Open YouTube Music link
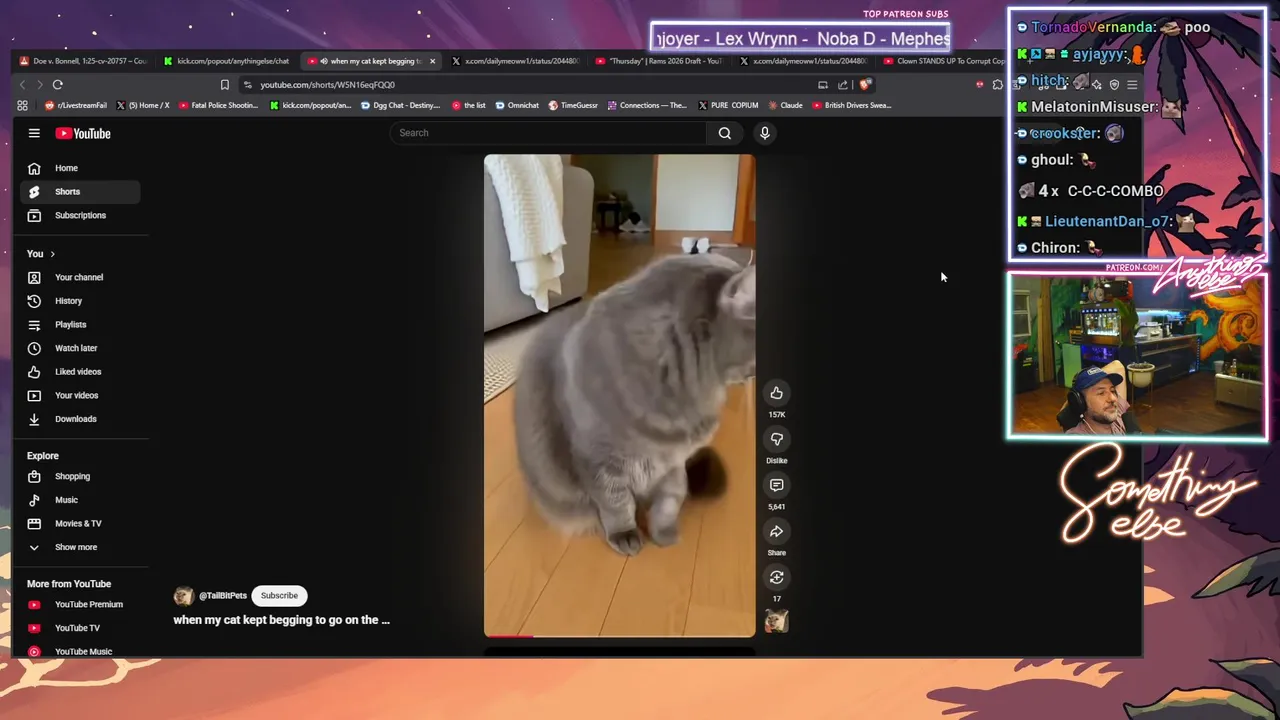Image resolution: width=1280 pixels, height=720 pixels. [x=80, y=651]
